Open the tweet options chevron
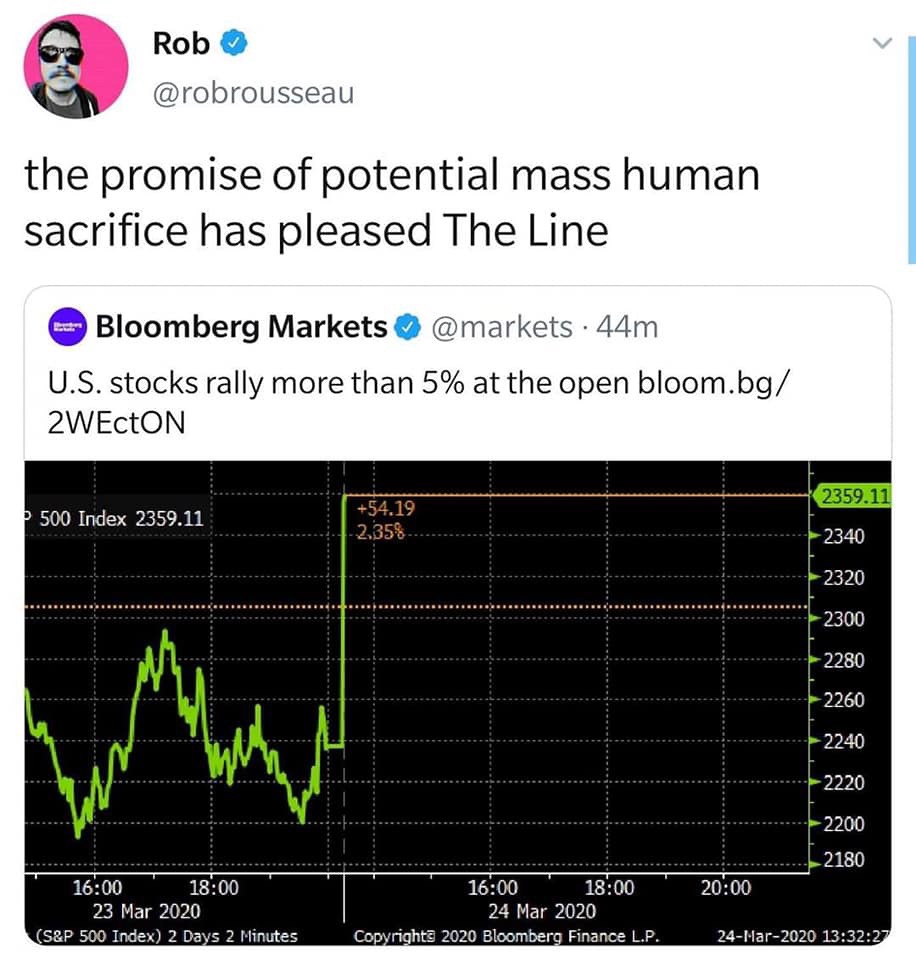 pos(881,44)
